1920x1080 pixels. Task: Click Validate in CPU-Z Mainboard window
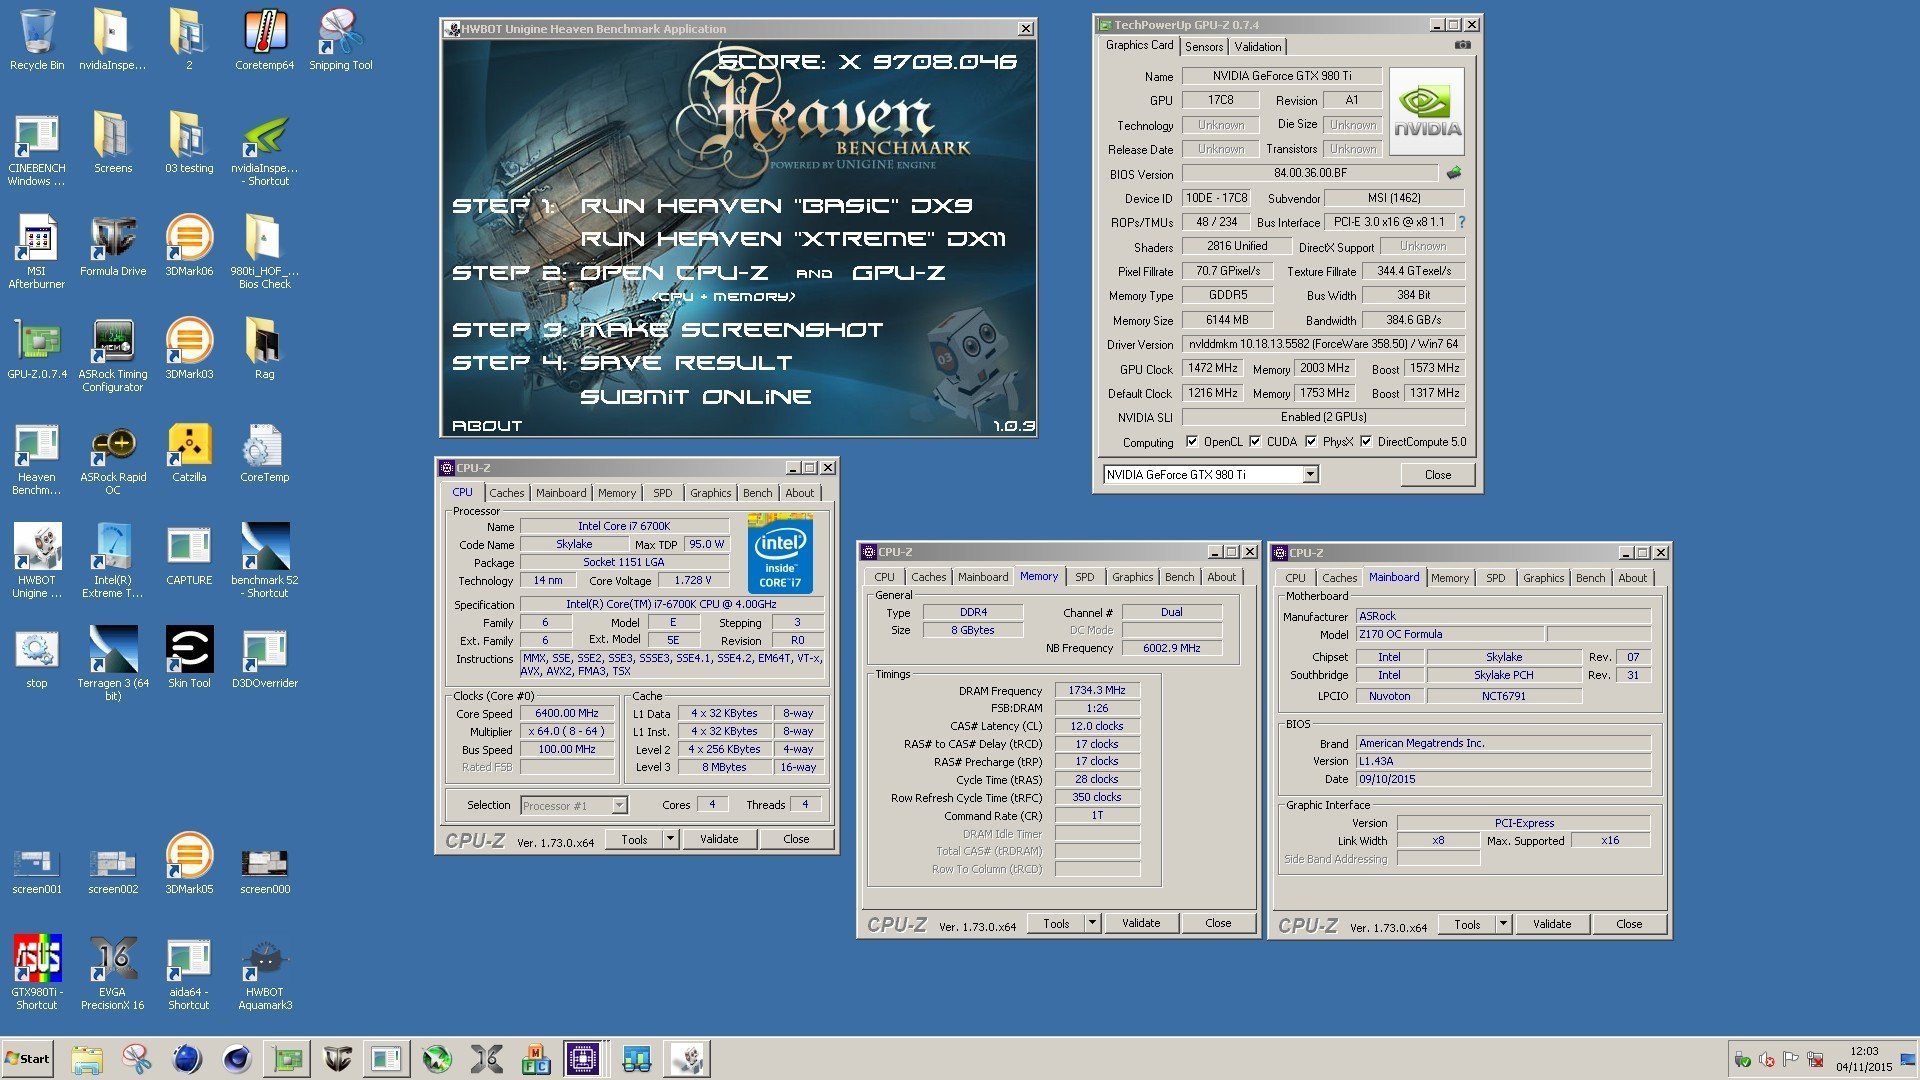1552,924
